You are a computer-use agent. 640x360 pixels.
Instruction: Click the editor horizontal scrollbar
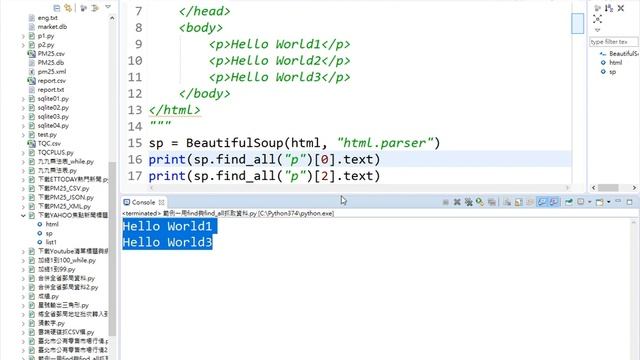pos(359,188)
